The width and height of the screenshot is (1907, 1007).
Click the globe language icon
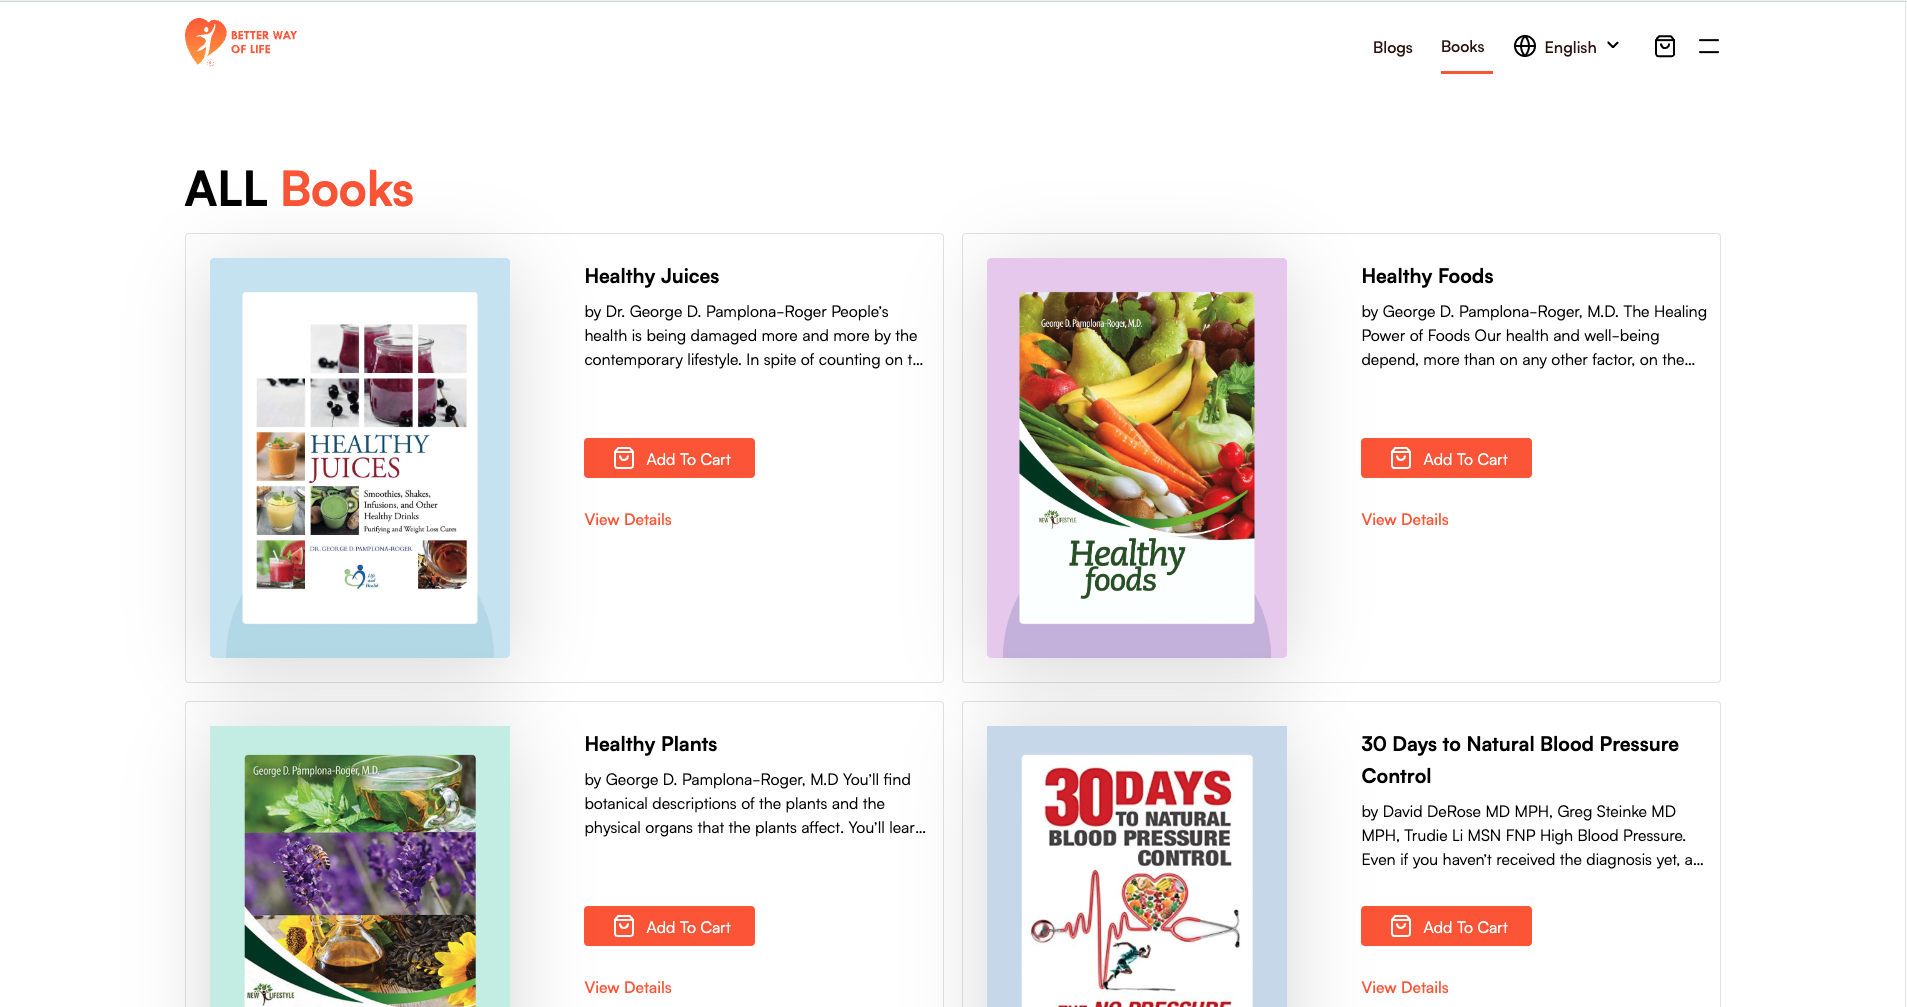tap(1525, 47)
